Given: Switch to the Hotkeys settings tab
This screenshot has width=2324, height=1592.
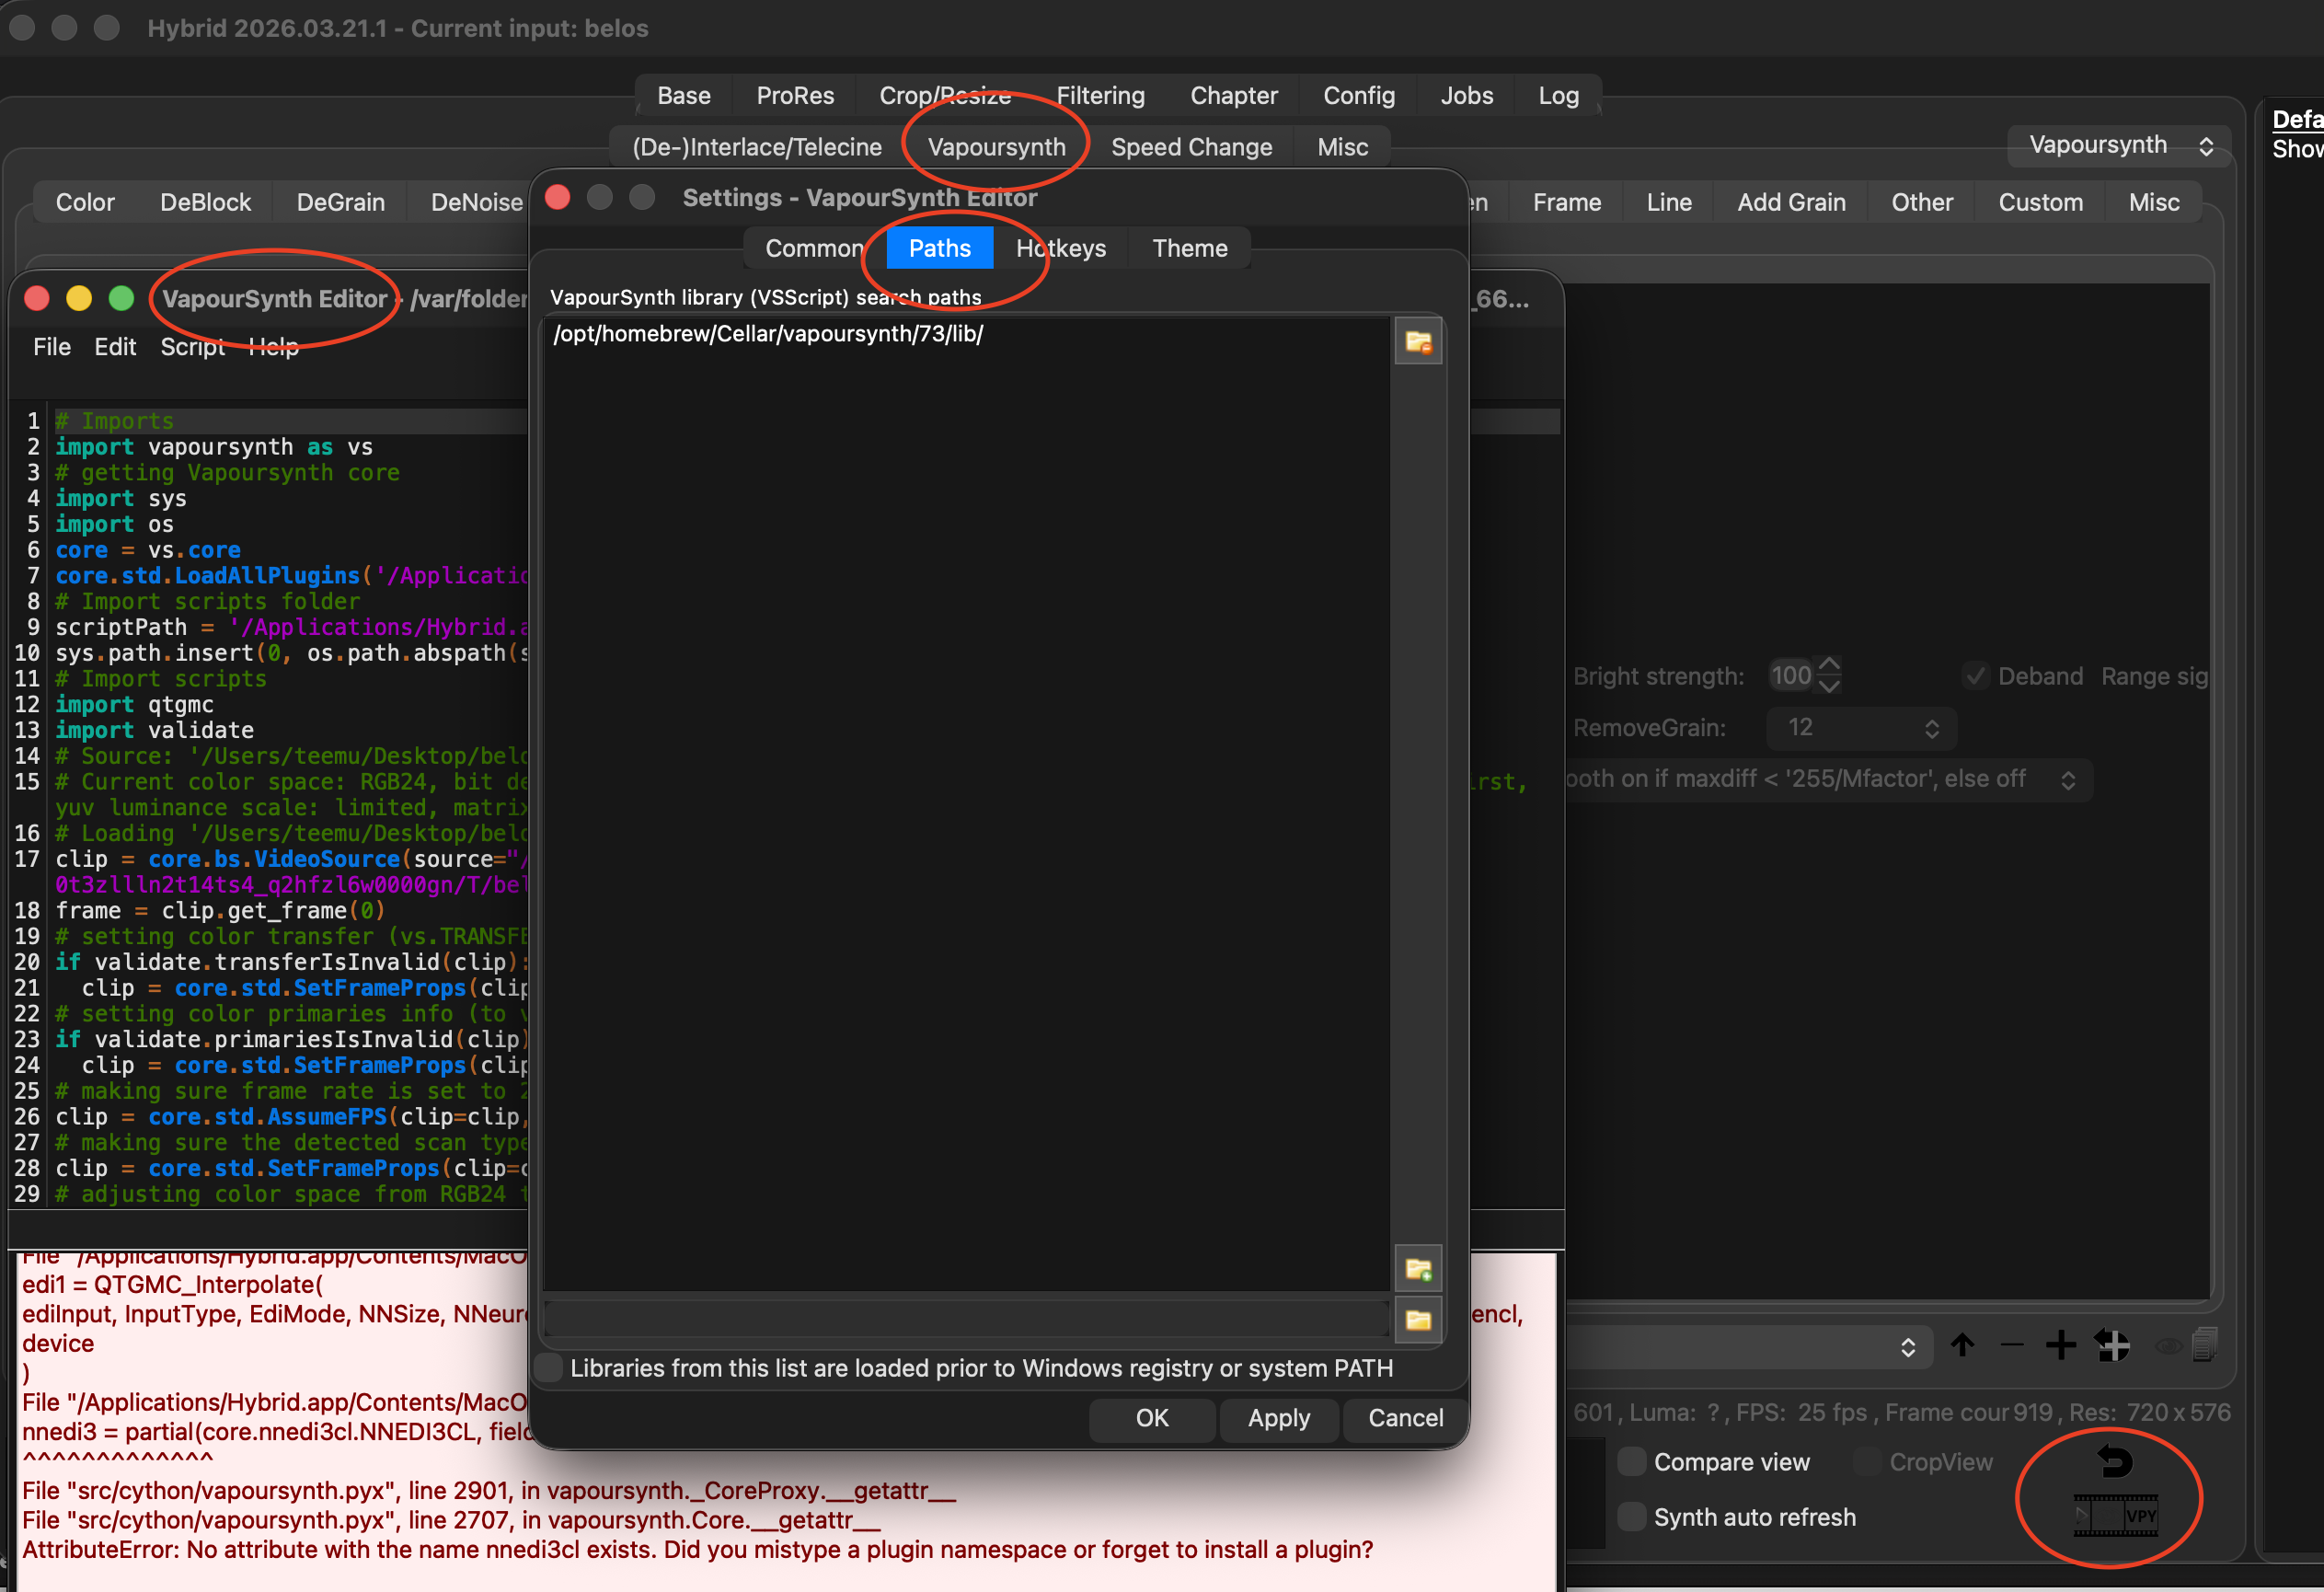Looking at the screenshot, I should [1060, 248].
